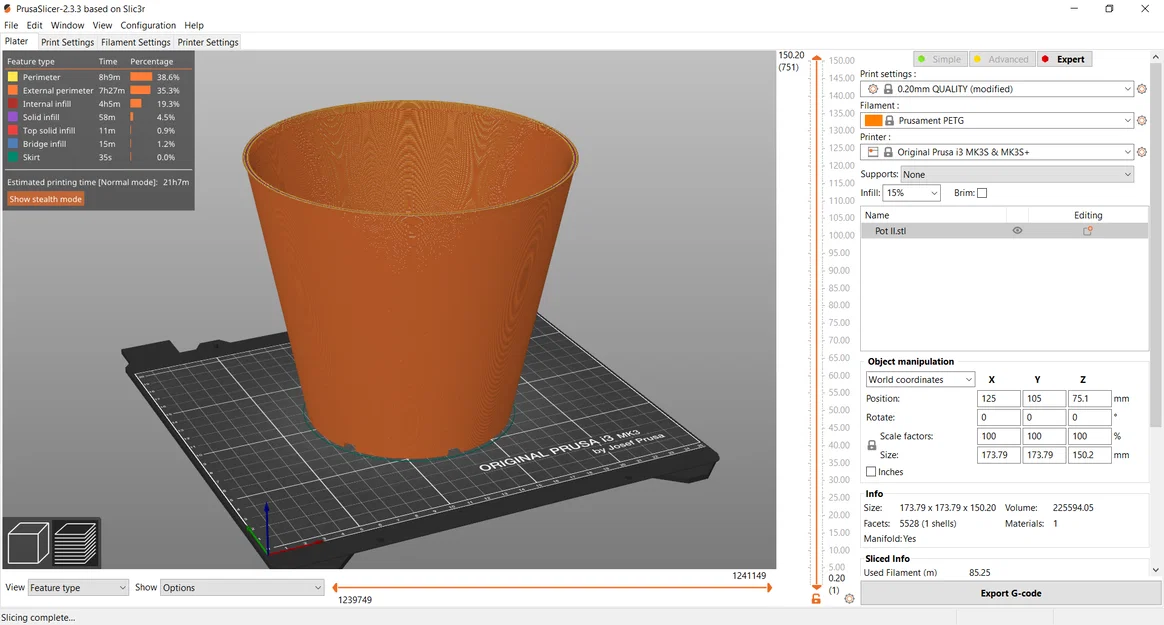
Task: Click the layer slider settings cog icon
Action: (849, 598)
